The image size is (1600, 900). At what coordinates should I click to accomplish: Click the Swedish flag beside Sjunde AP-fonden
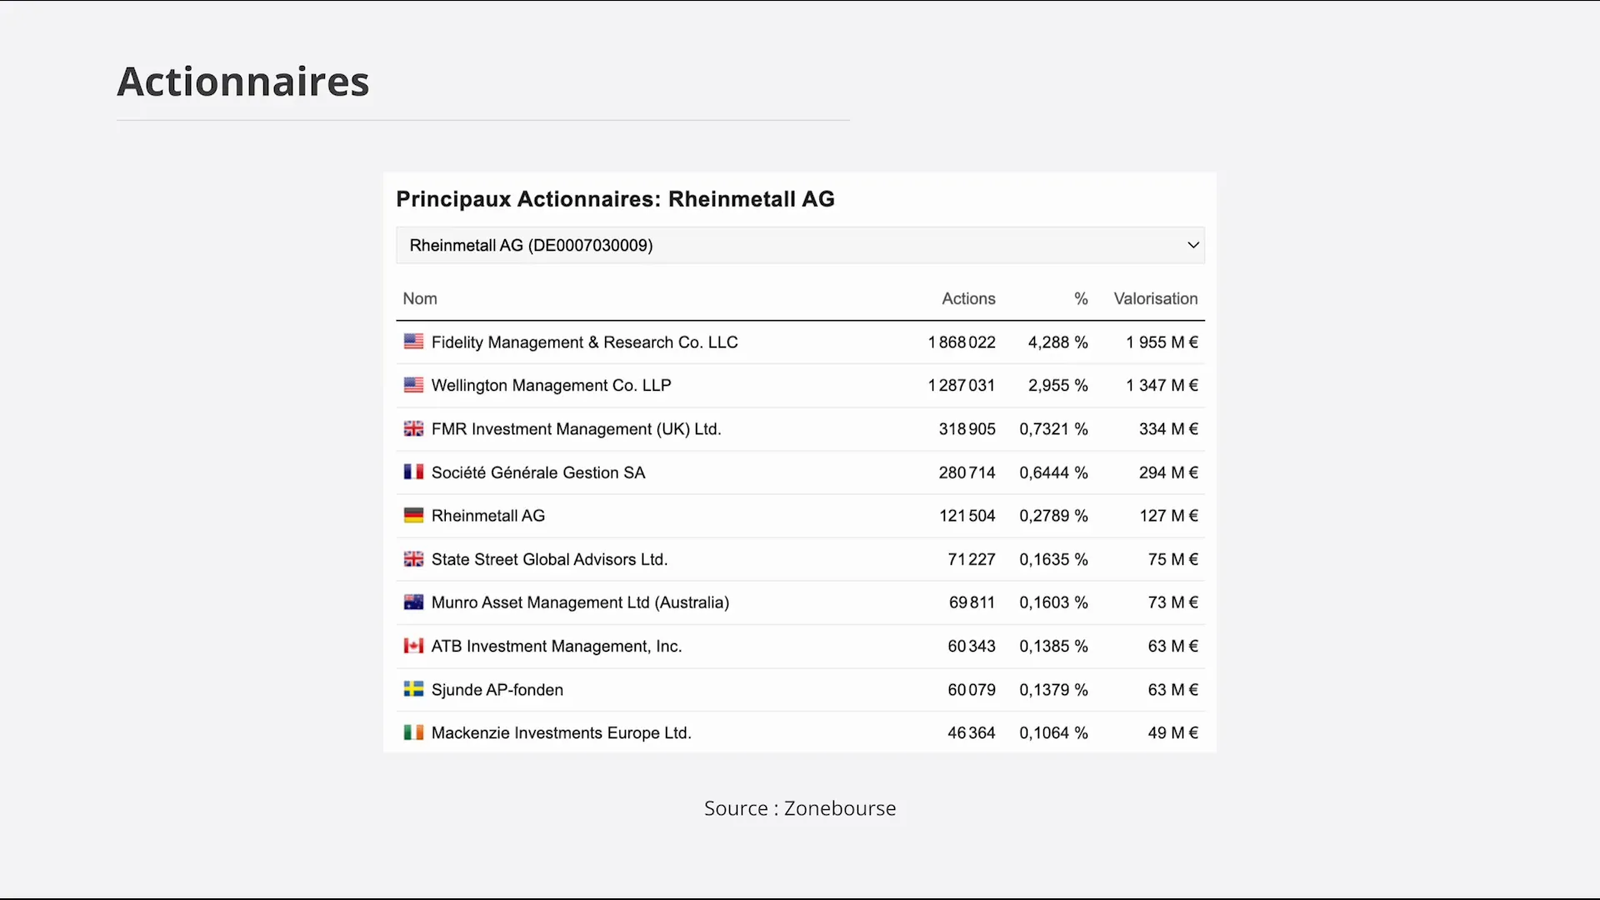pos(413,689)
